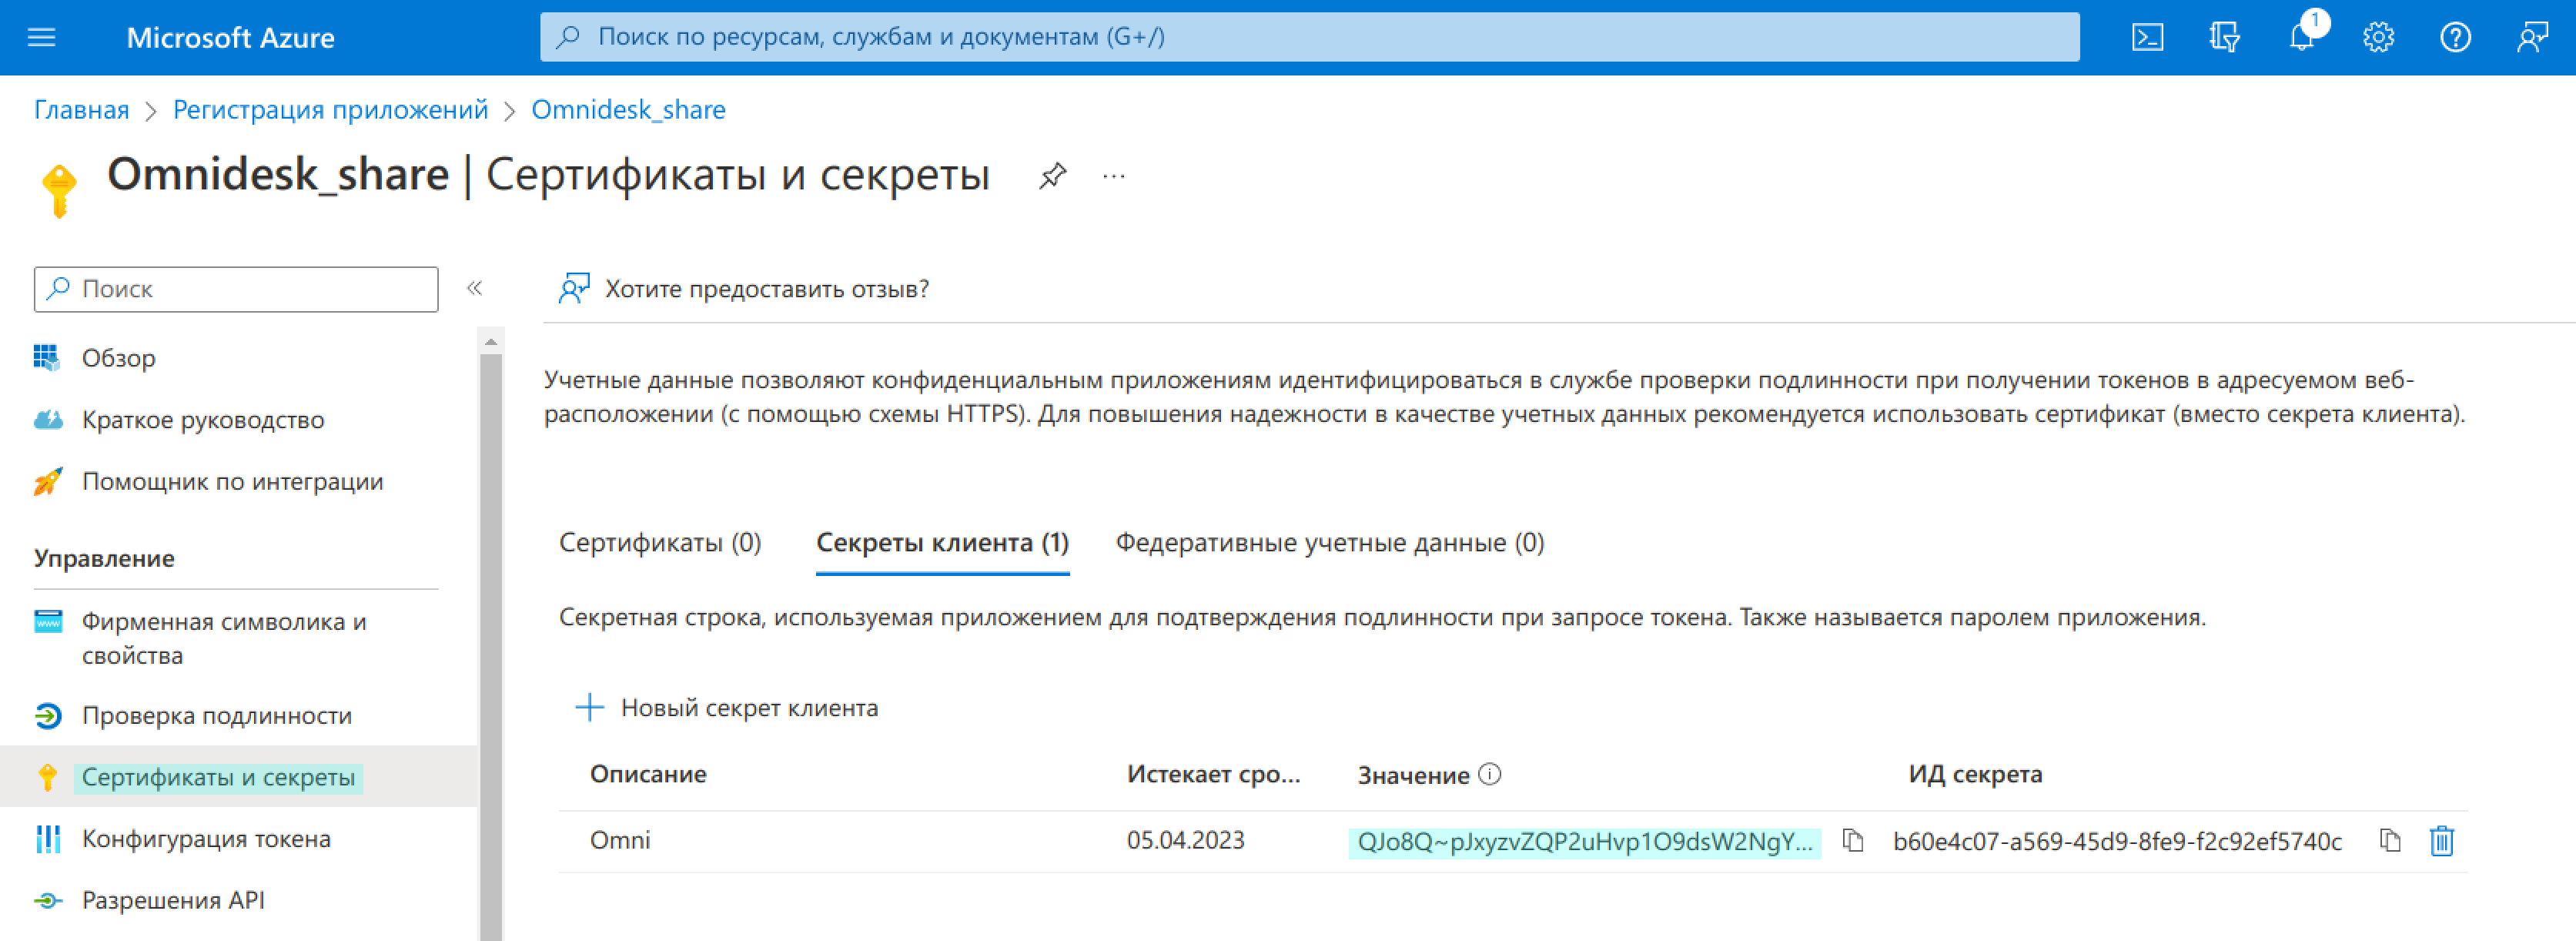This screenshot has width=2576, height=941.
Task: Switch to Секреты клиента (1) tab
Action: pyautogui.click(x=942, y=543)
